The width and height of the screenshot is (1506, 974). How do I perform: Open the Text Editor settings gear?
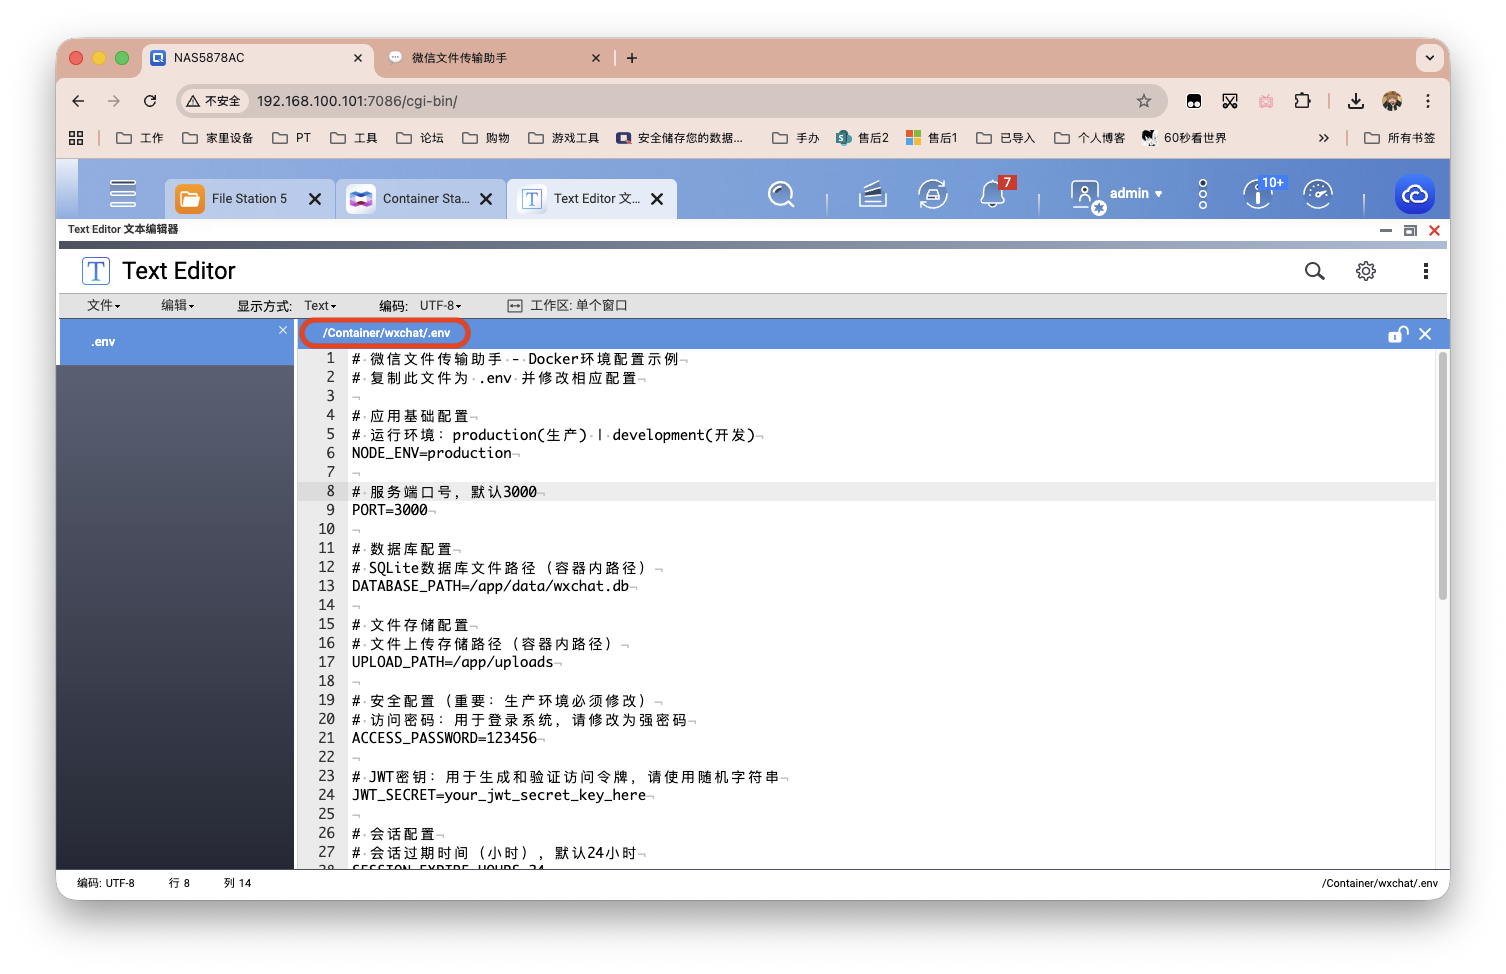coord(1365,271)
